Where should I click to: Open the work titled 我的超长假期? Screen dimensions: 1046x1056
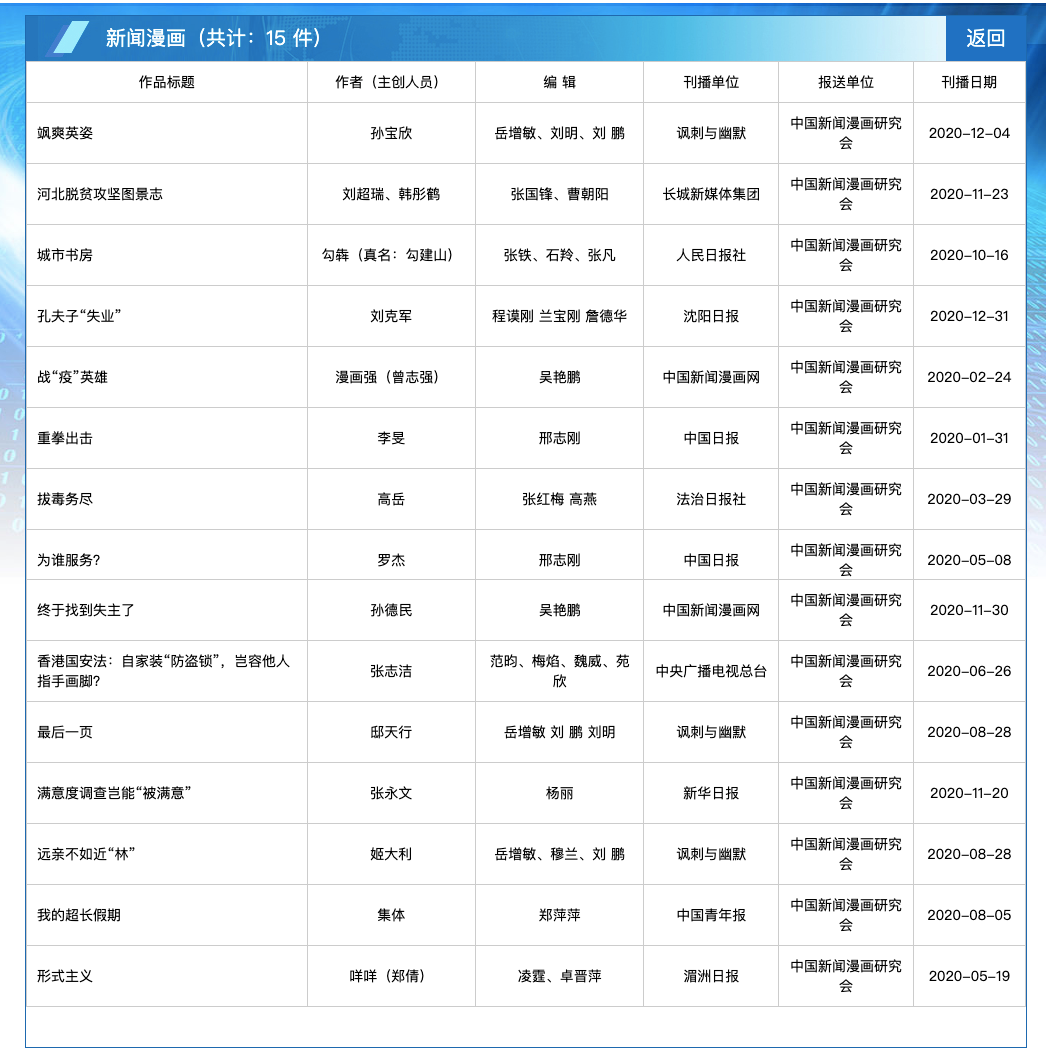[x=79, y=915]
